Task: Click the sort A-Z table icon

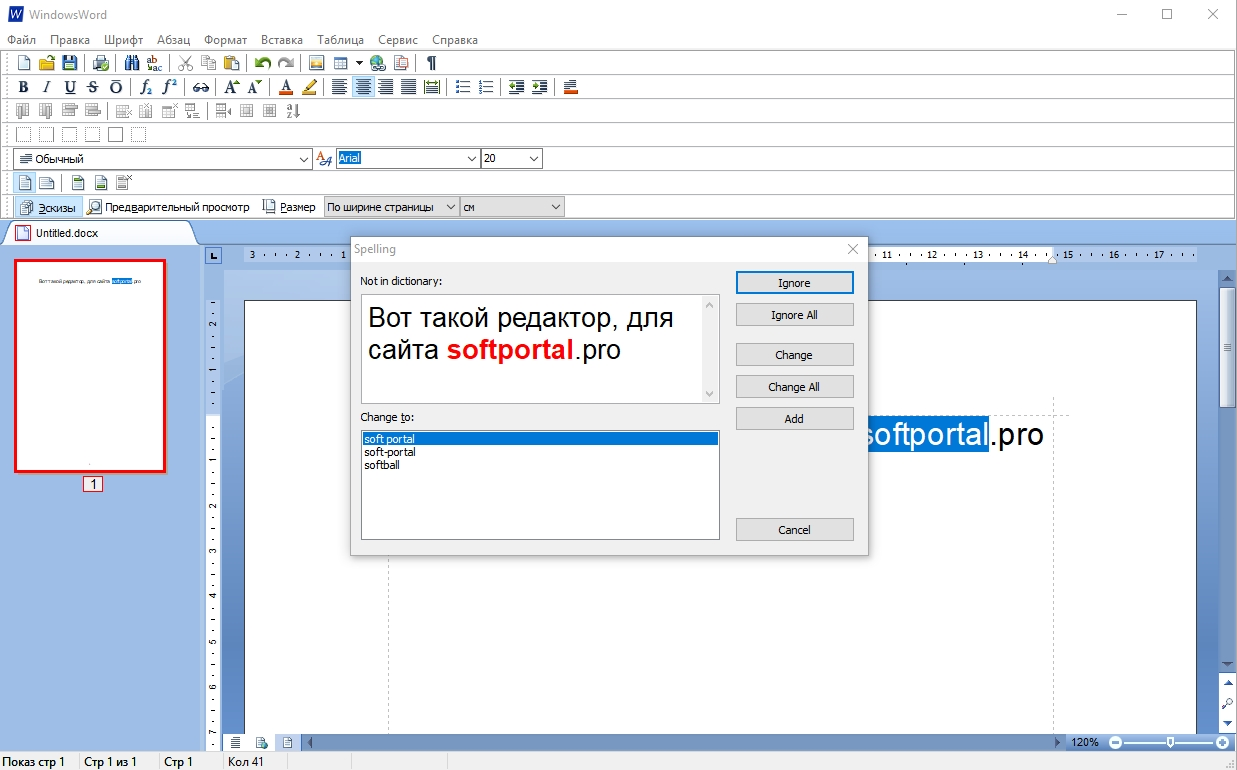Action: pyautogui.click(x=293, y=111)
